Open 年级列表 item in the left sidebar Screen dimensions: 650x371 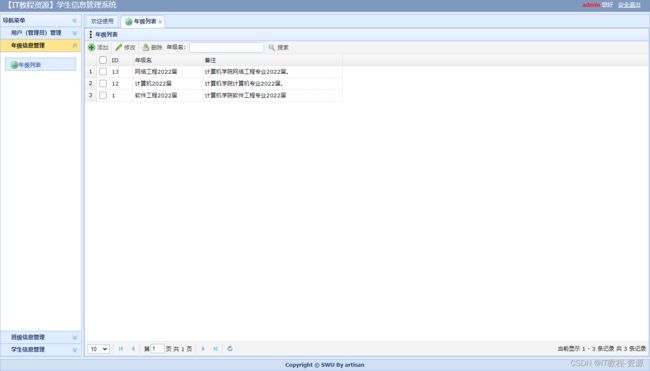tap(40, 65)
